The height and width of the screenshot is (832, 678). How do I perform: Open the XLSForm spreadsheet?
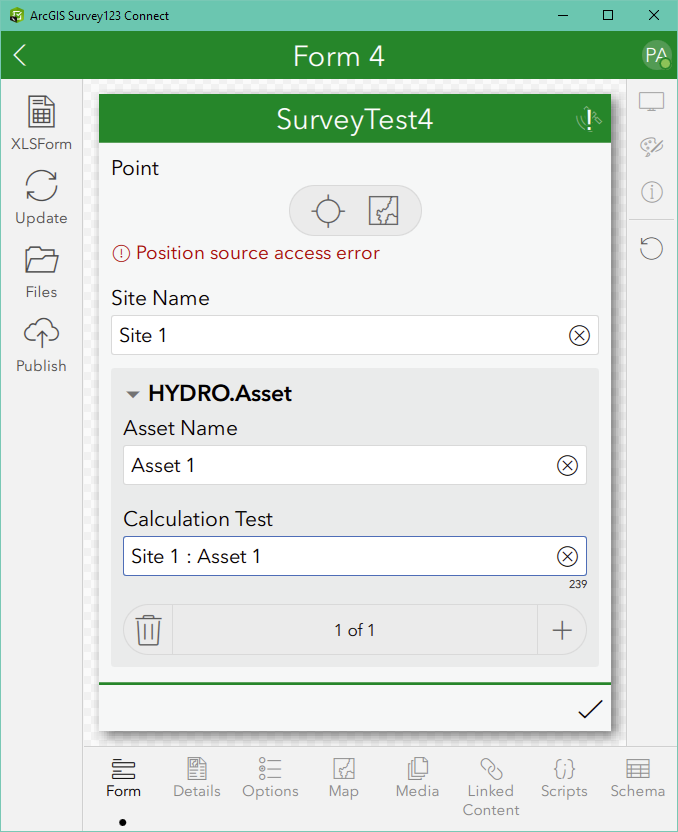coord(41,122)
